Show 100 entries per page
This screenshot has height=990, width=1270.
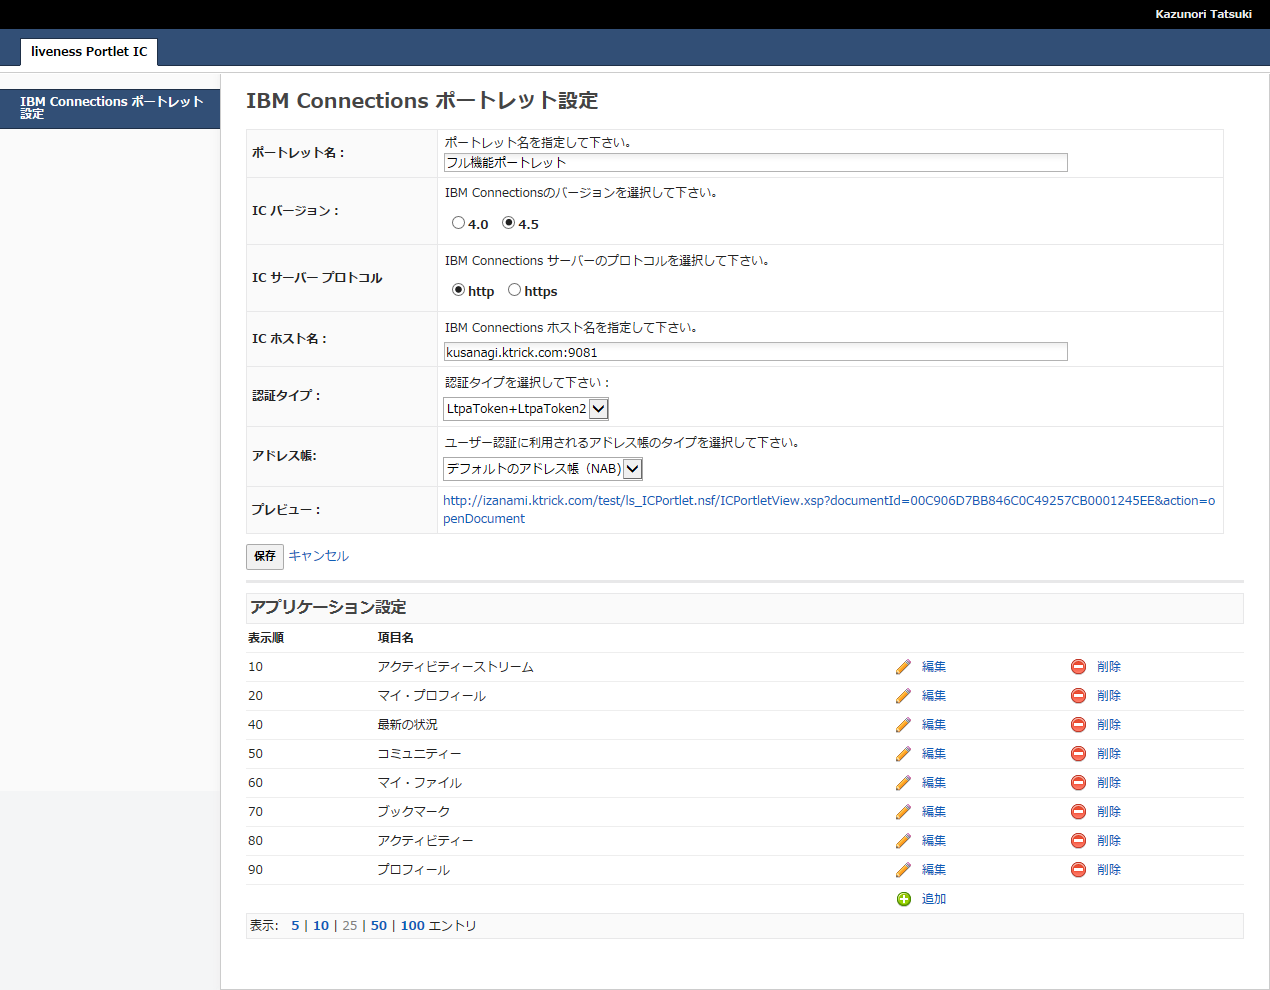click(x=413, y=926)
